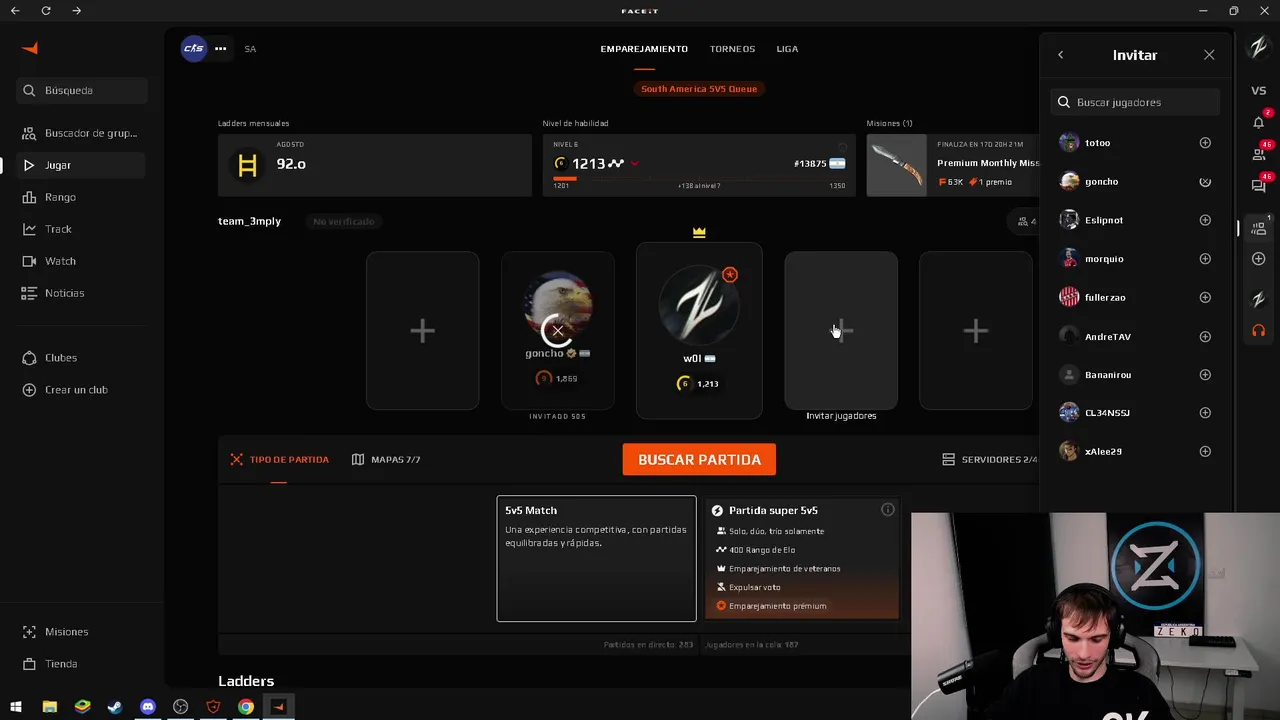This screenshot has width=1280, height=720.
Task: Click the Invitar jugadores slot plus
Action: pos(841,331)
